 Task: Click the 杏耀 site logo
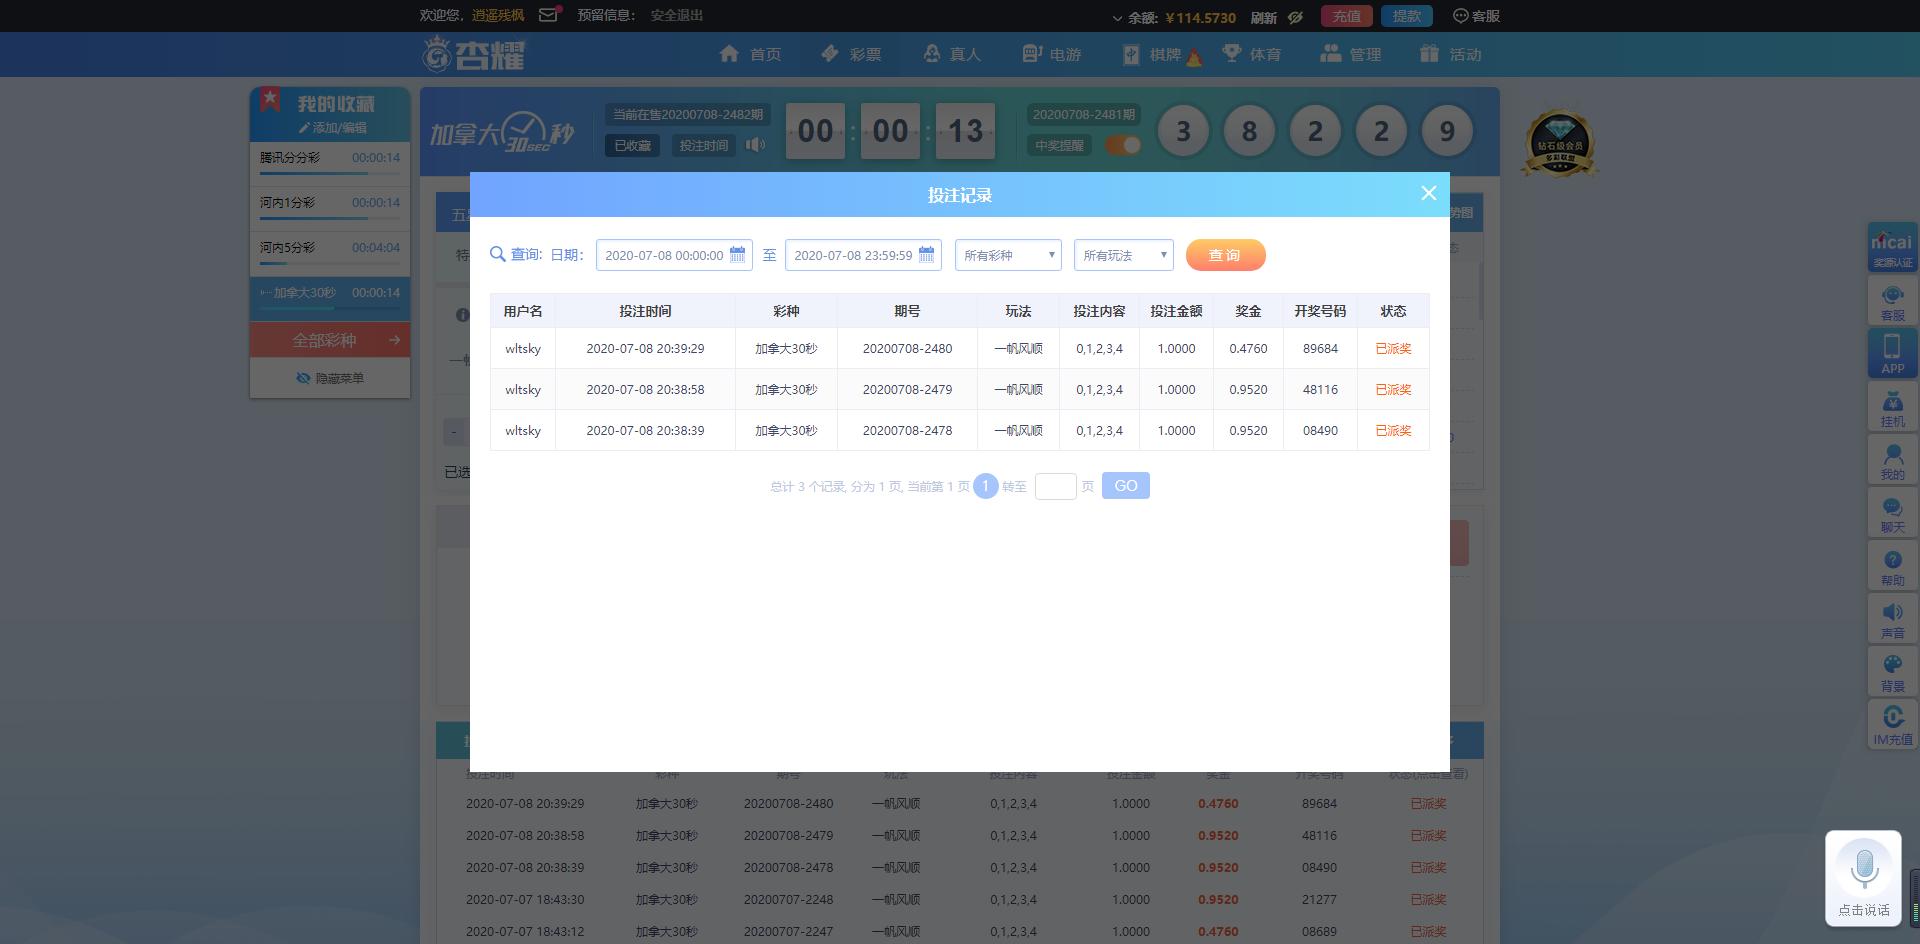(474, 54)
